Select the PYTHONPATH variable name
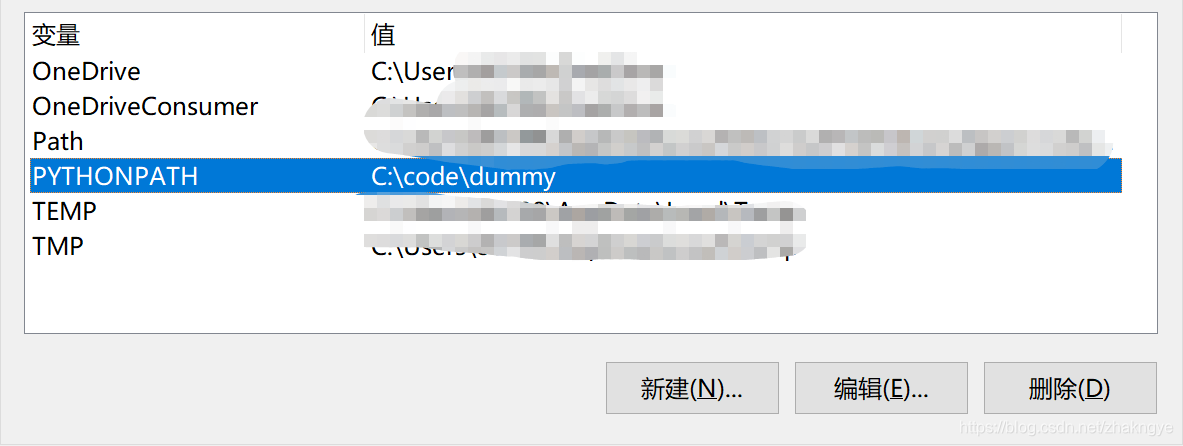 115,176
